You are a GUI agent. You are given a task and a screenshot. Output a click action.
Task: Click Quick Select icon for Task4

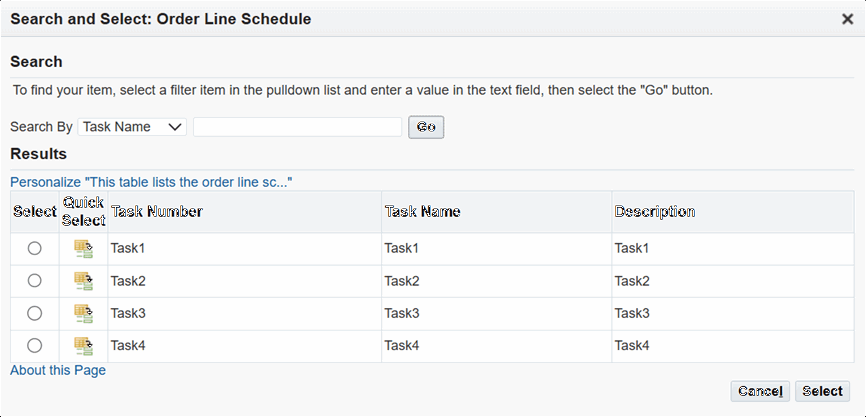(83, 345)
